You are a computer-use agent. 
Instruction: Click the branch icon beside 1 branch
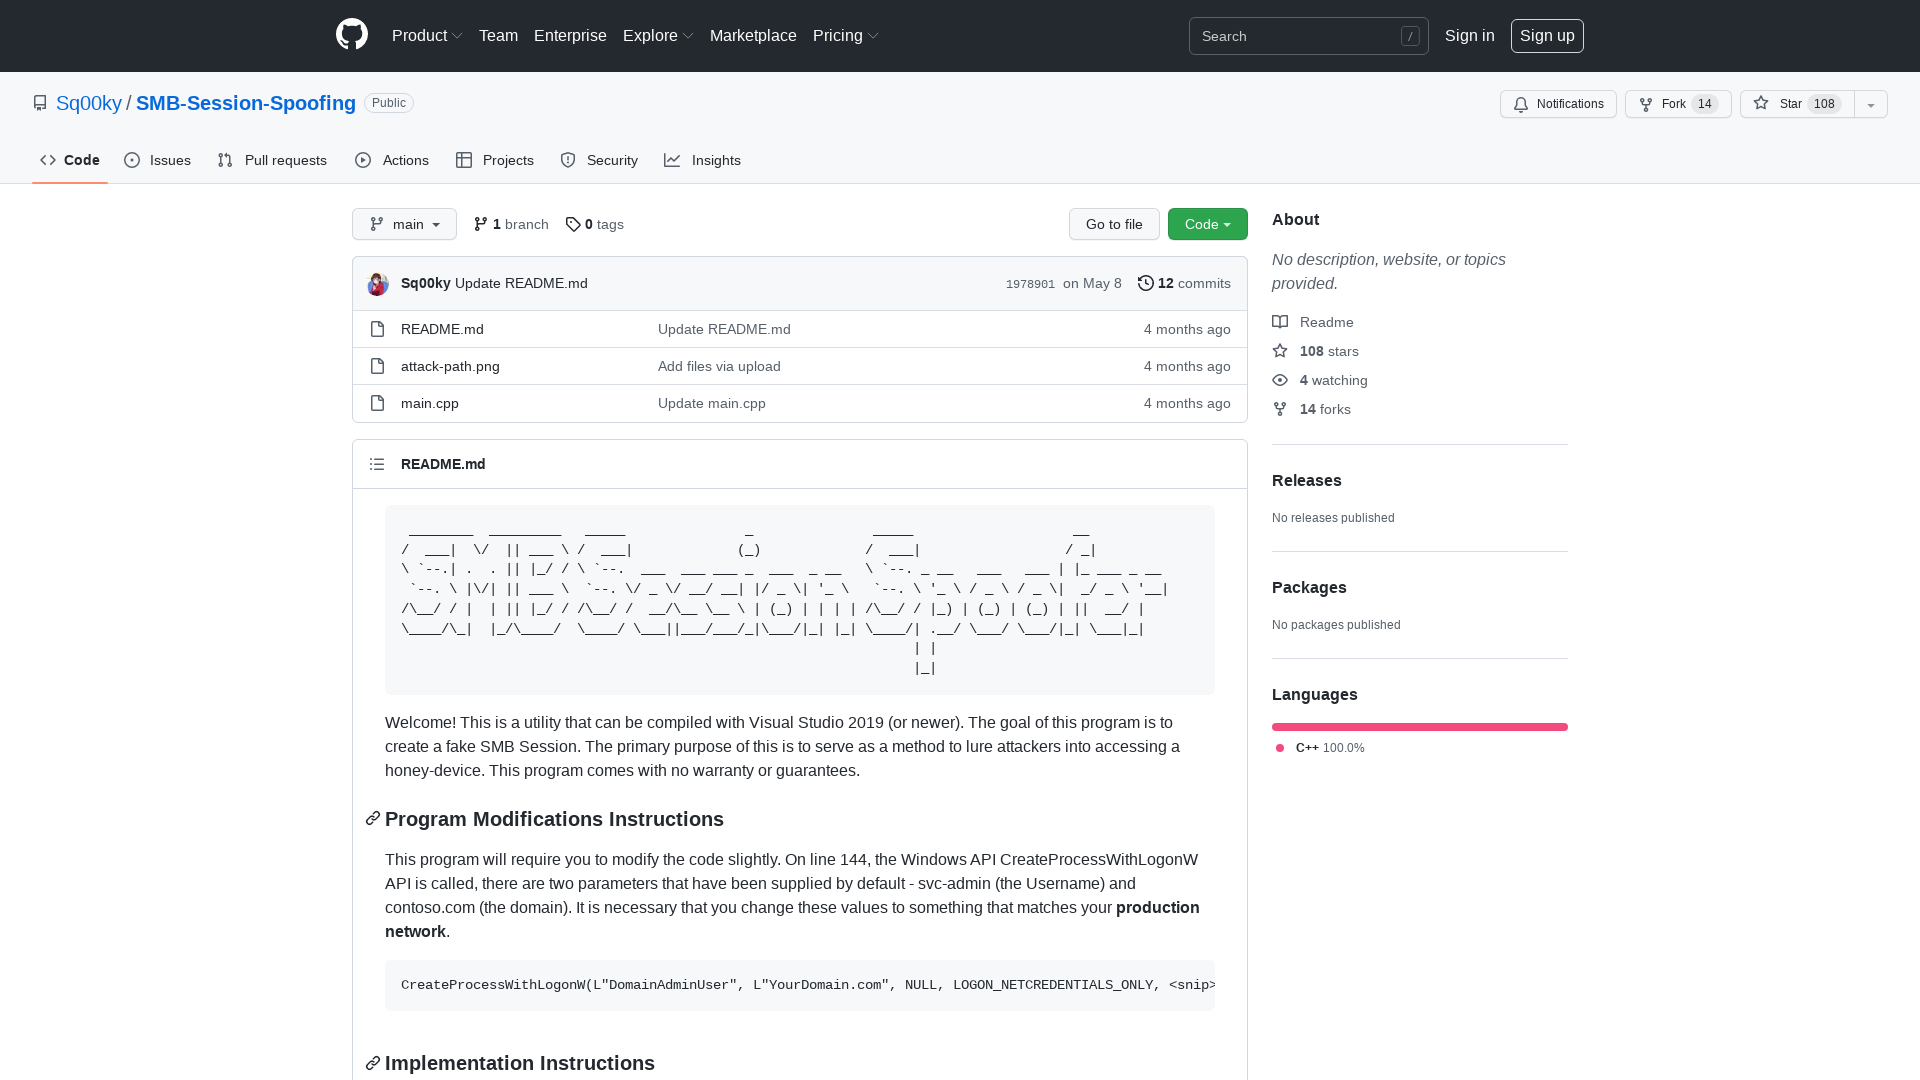coord(481,224)
